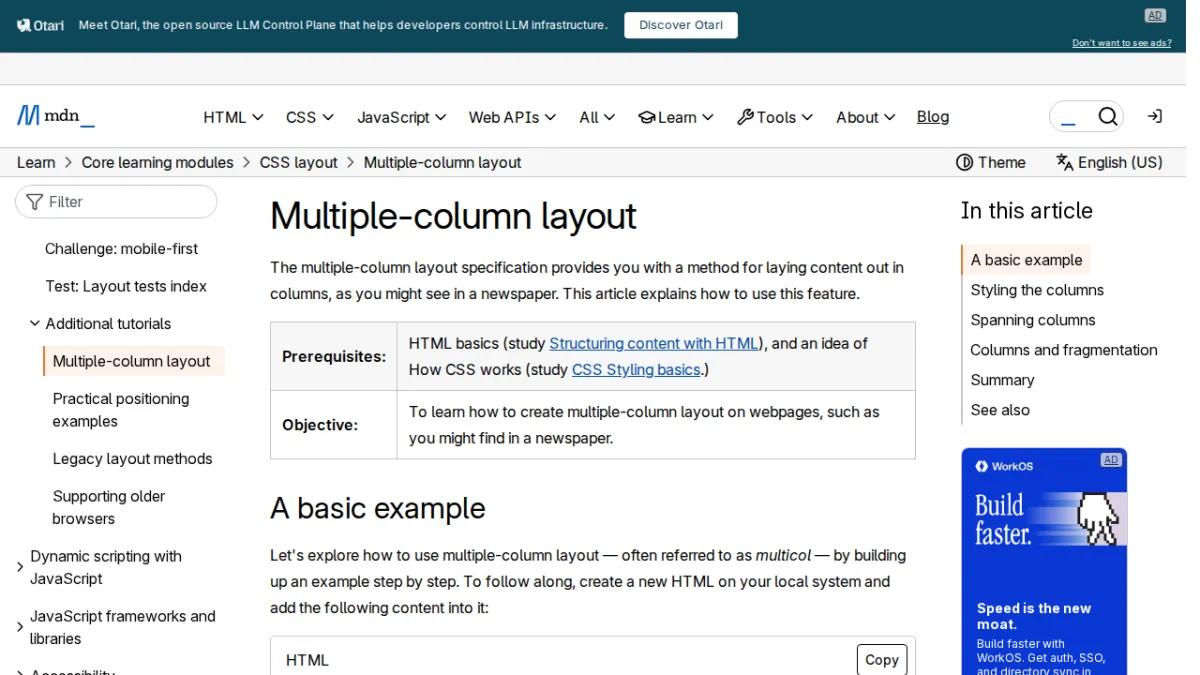
Task: Open the Learn menu in the top navigation
Action: 676,117
